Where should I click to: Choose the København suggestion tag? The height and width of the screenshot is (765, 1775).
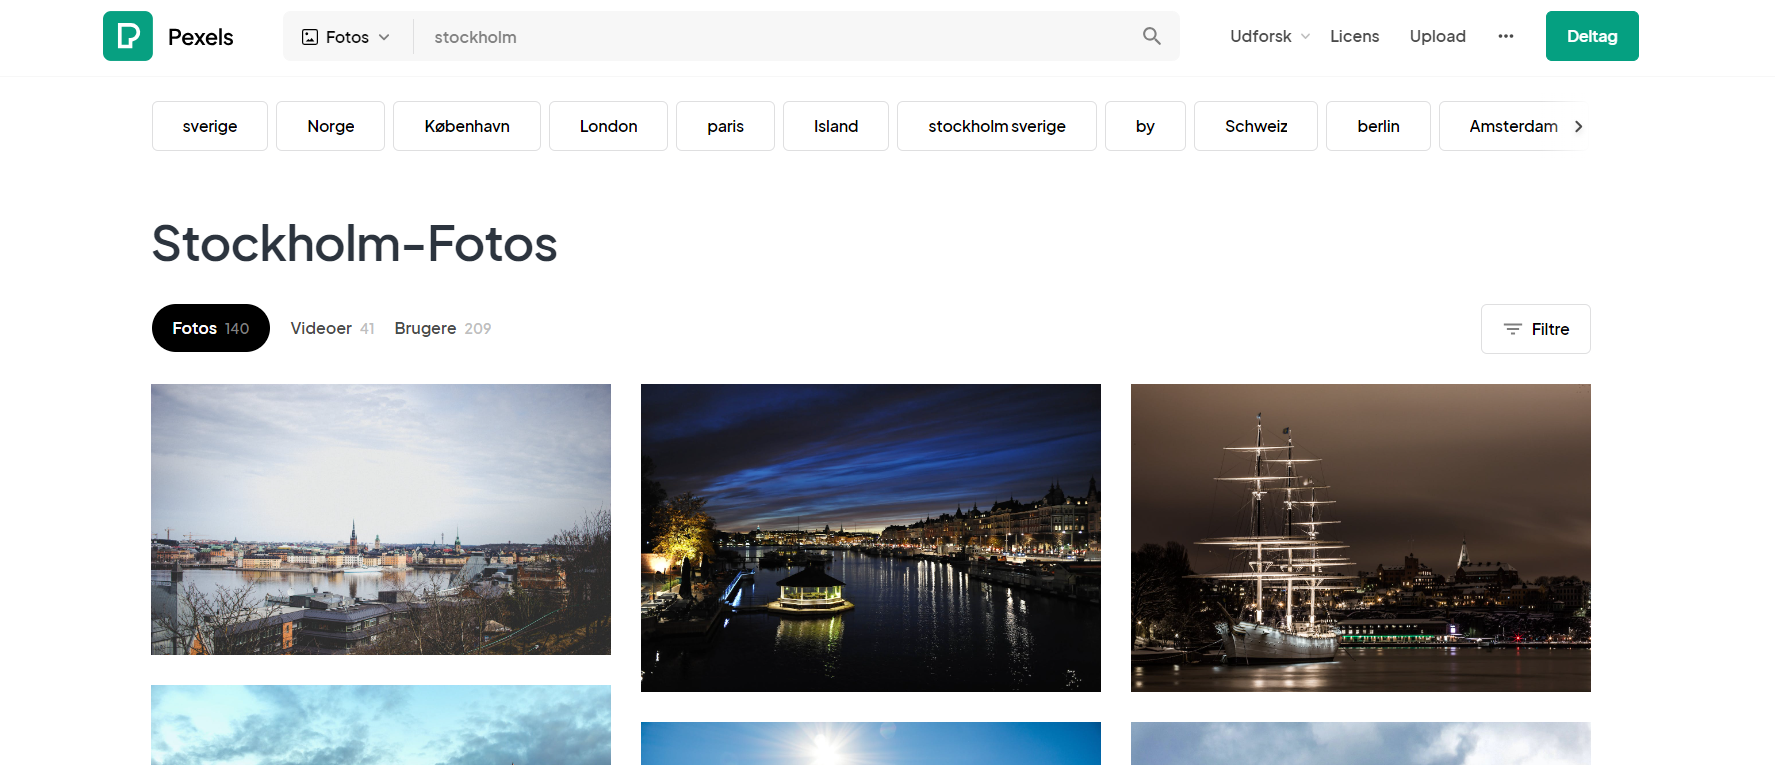pyautogui.click(x=466, y=126)
